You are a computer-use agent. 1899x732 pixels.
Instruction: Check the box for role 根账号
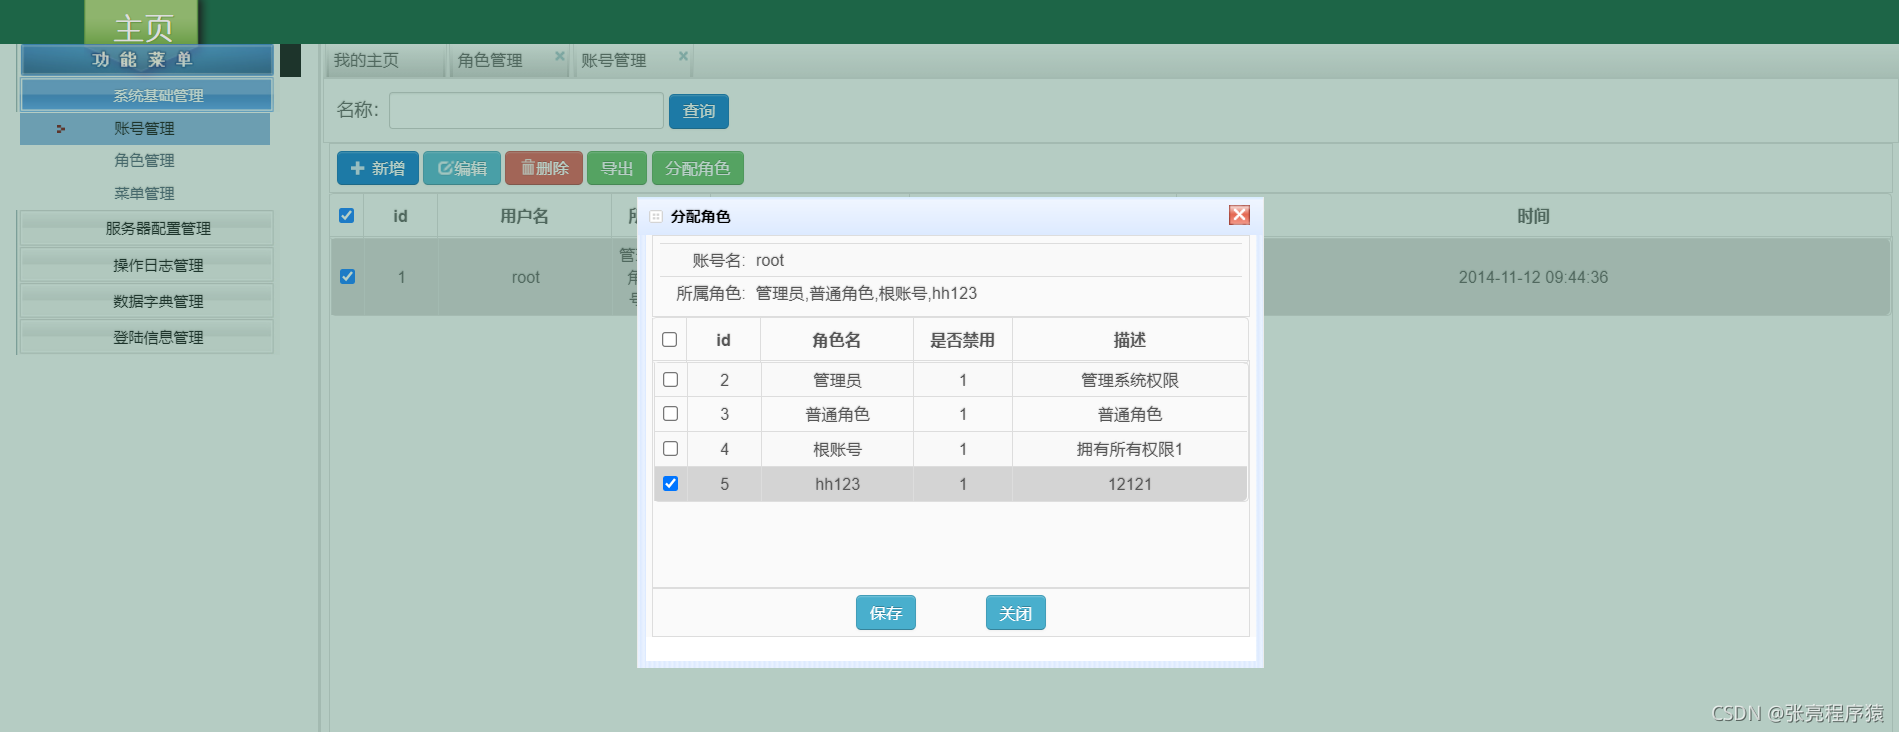(670, 449)
